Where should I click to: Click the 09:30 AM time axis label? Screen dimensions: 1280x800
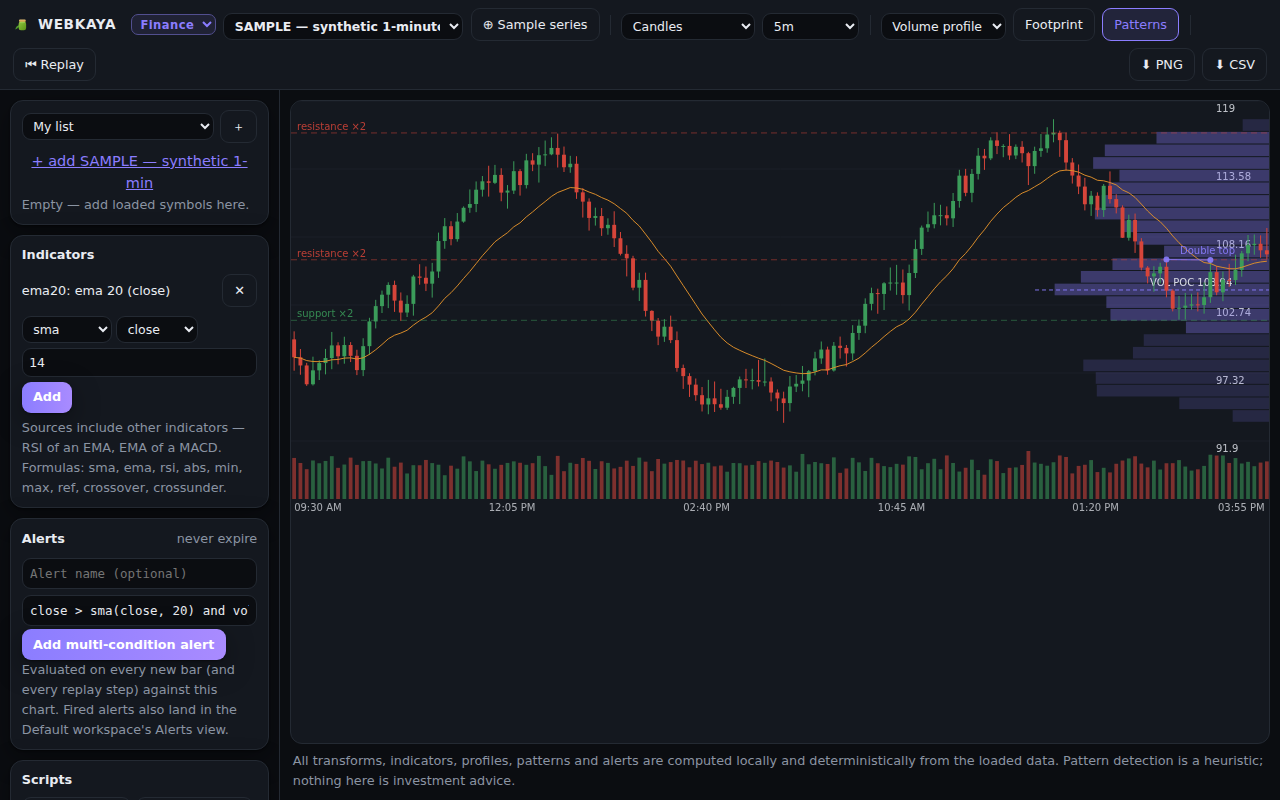[x=318, y=508]
